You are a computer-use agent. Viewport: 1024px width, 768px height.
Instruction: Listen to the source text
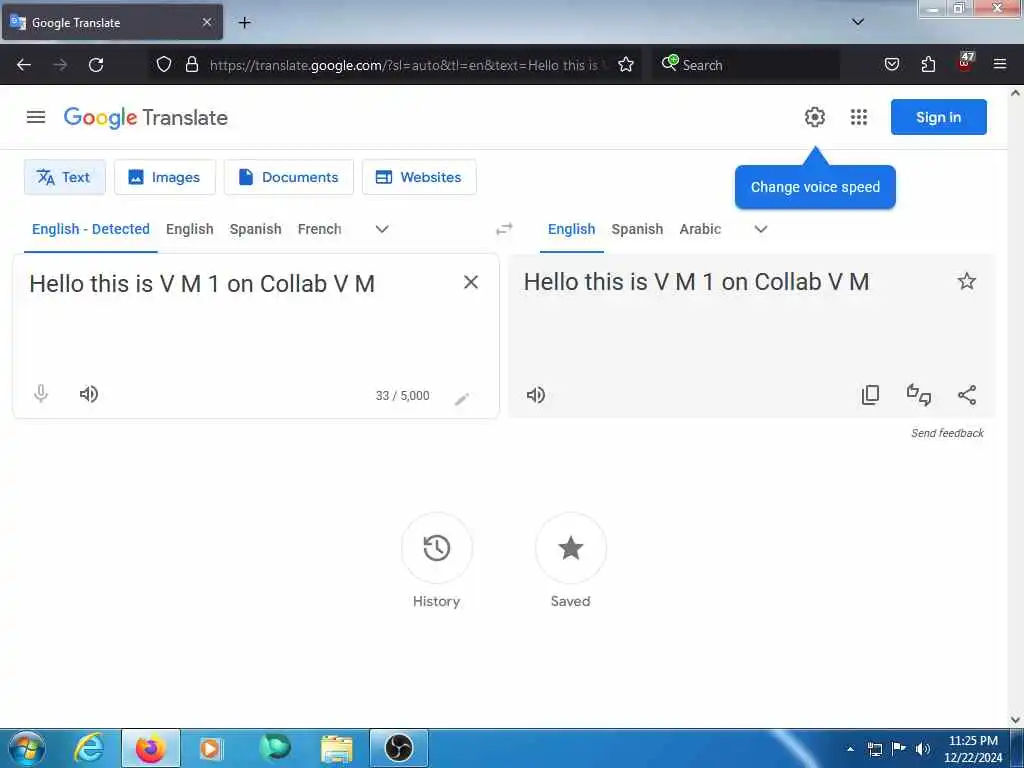tap(89, 394)
